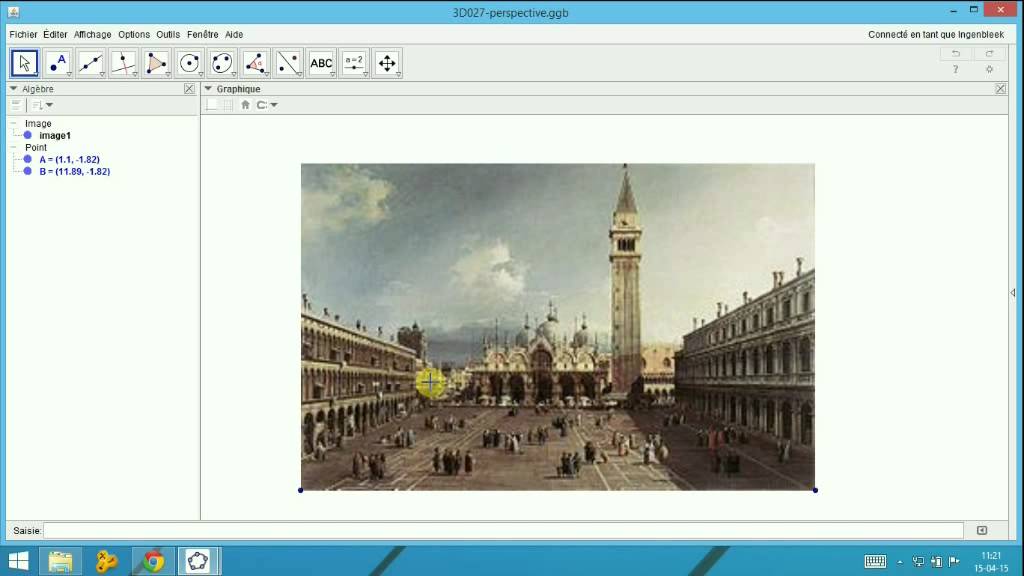This screenshot has height=576, width=1024.
Task: Collapse the Point tree group
Action: pyautogui.click(x=13, y=148)
